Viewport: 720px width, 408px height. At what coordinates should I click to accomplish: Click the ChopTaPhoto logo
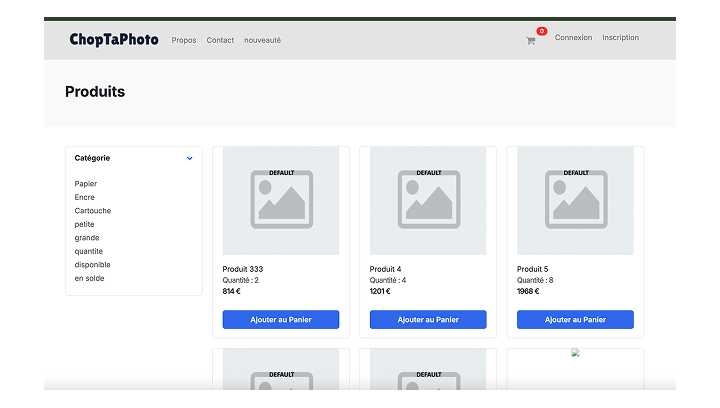click(114, 39)
